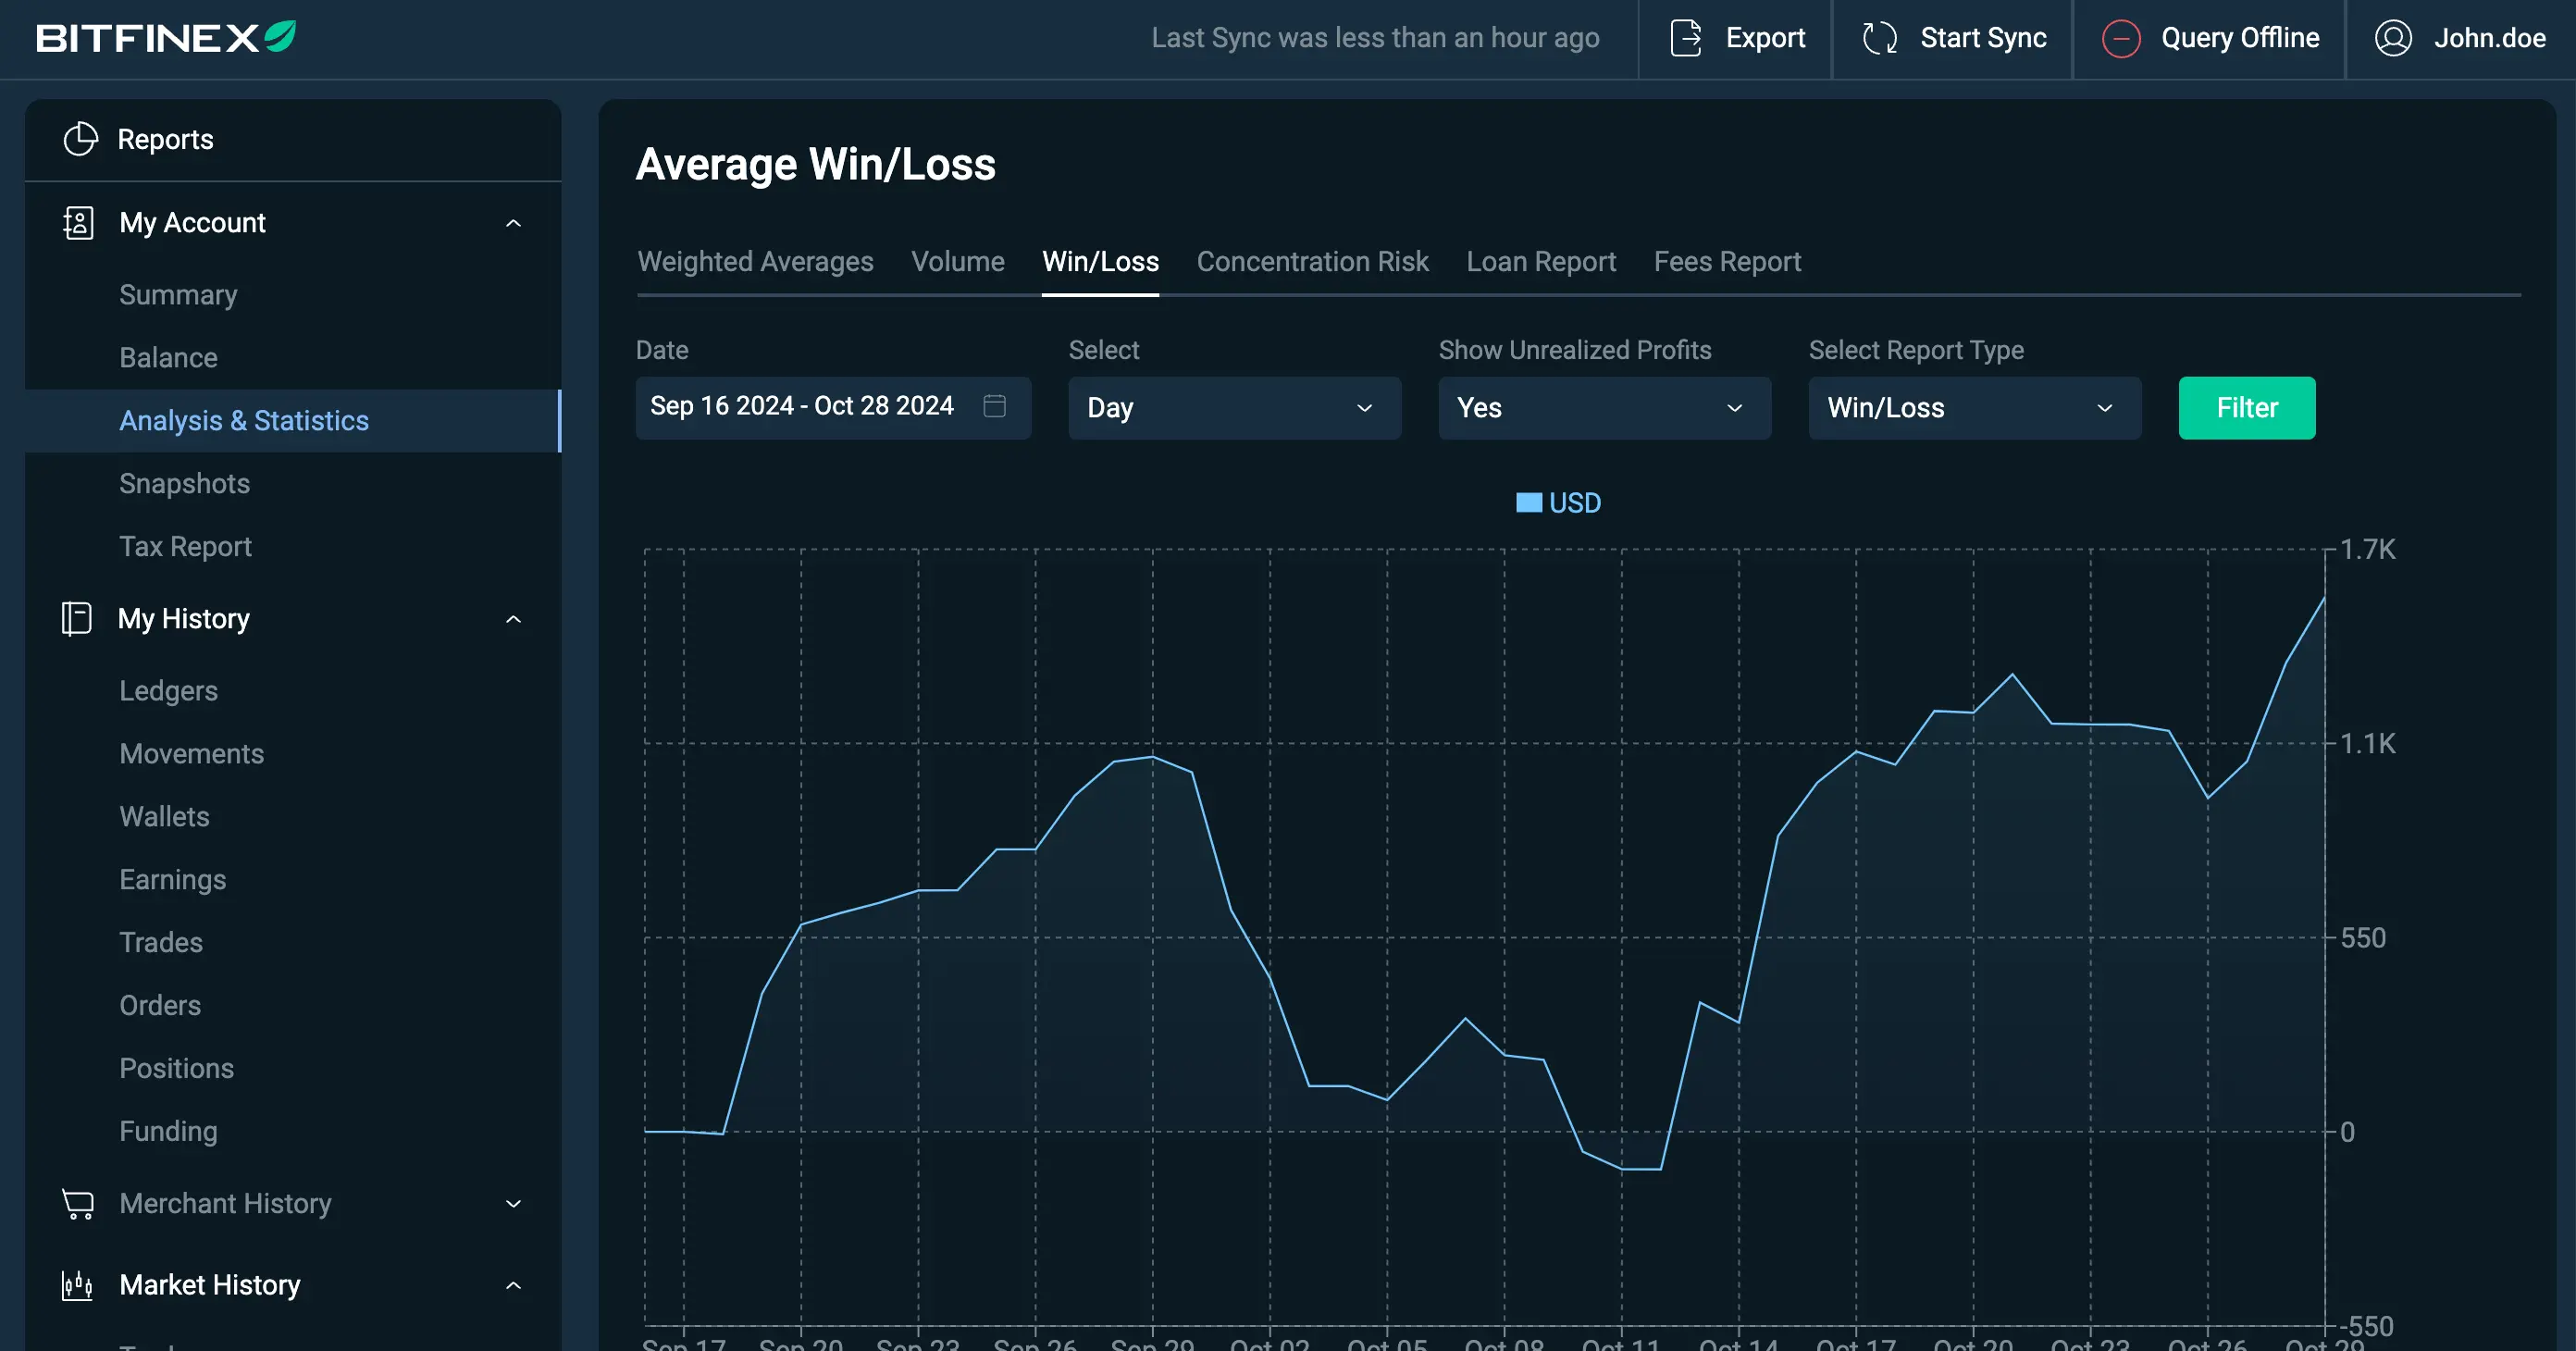Open Tax Report in the sidebar
The width and height of the screenshot is (2576, 1351).
coord(185,546)
